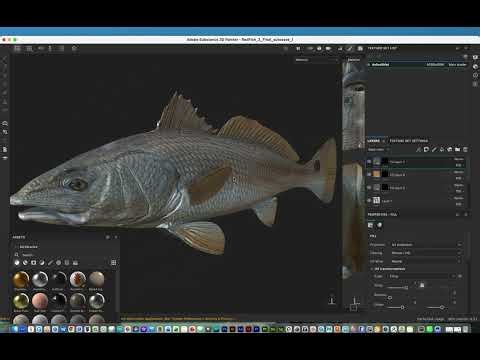Image resolution: width=480 pixels, height=360 pixels.
Task: Create a folder group in Layers panel
Action: pyautogui.click(x=458, y=150)
